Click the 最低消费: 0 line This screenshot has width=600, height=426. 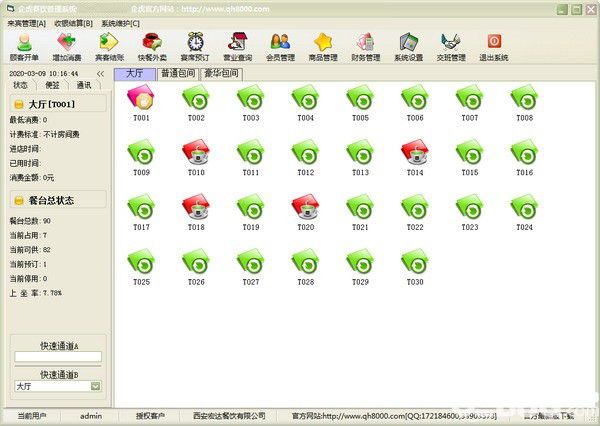(28, 120)
